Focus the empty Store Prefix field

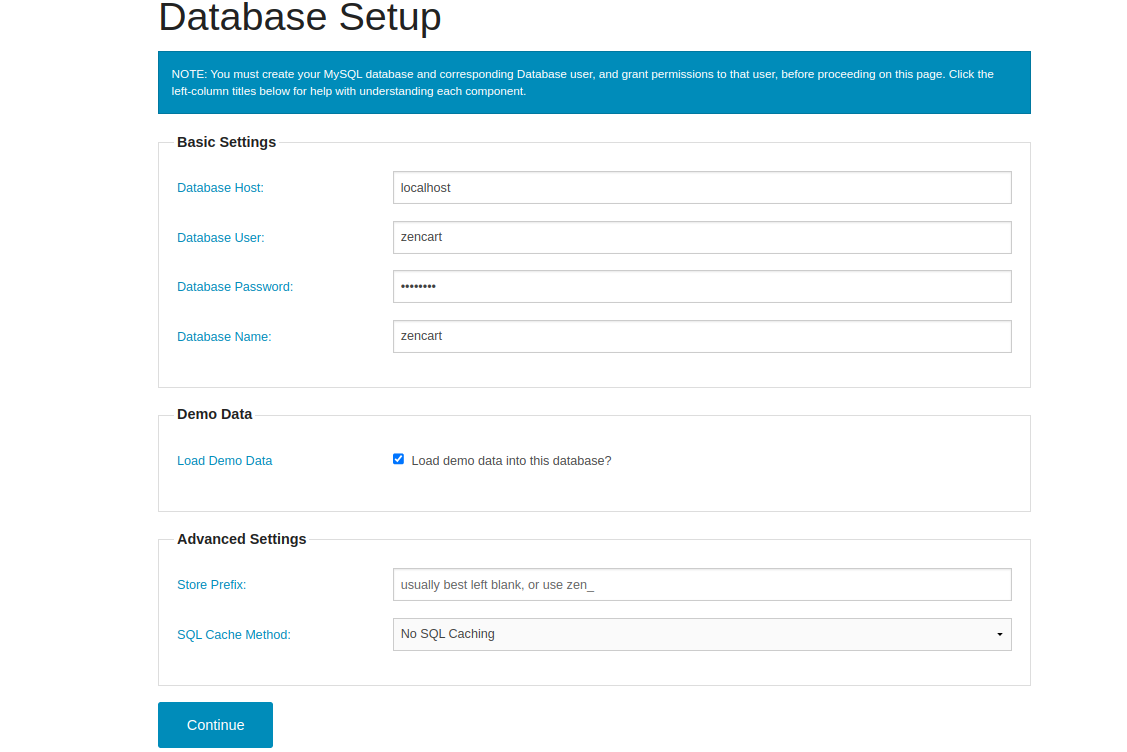click(x=701, y=584)
